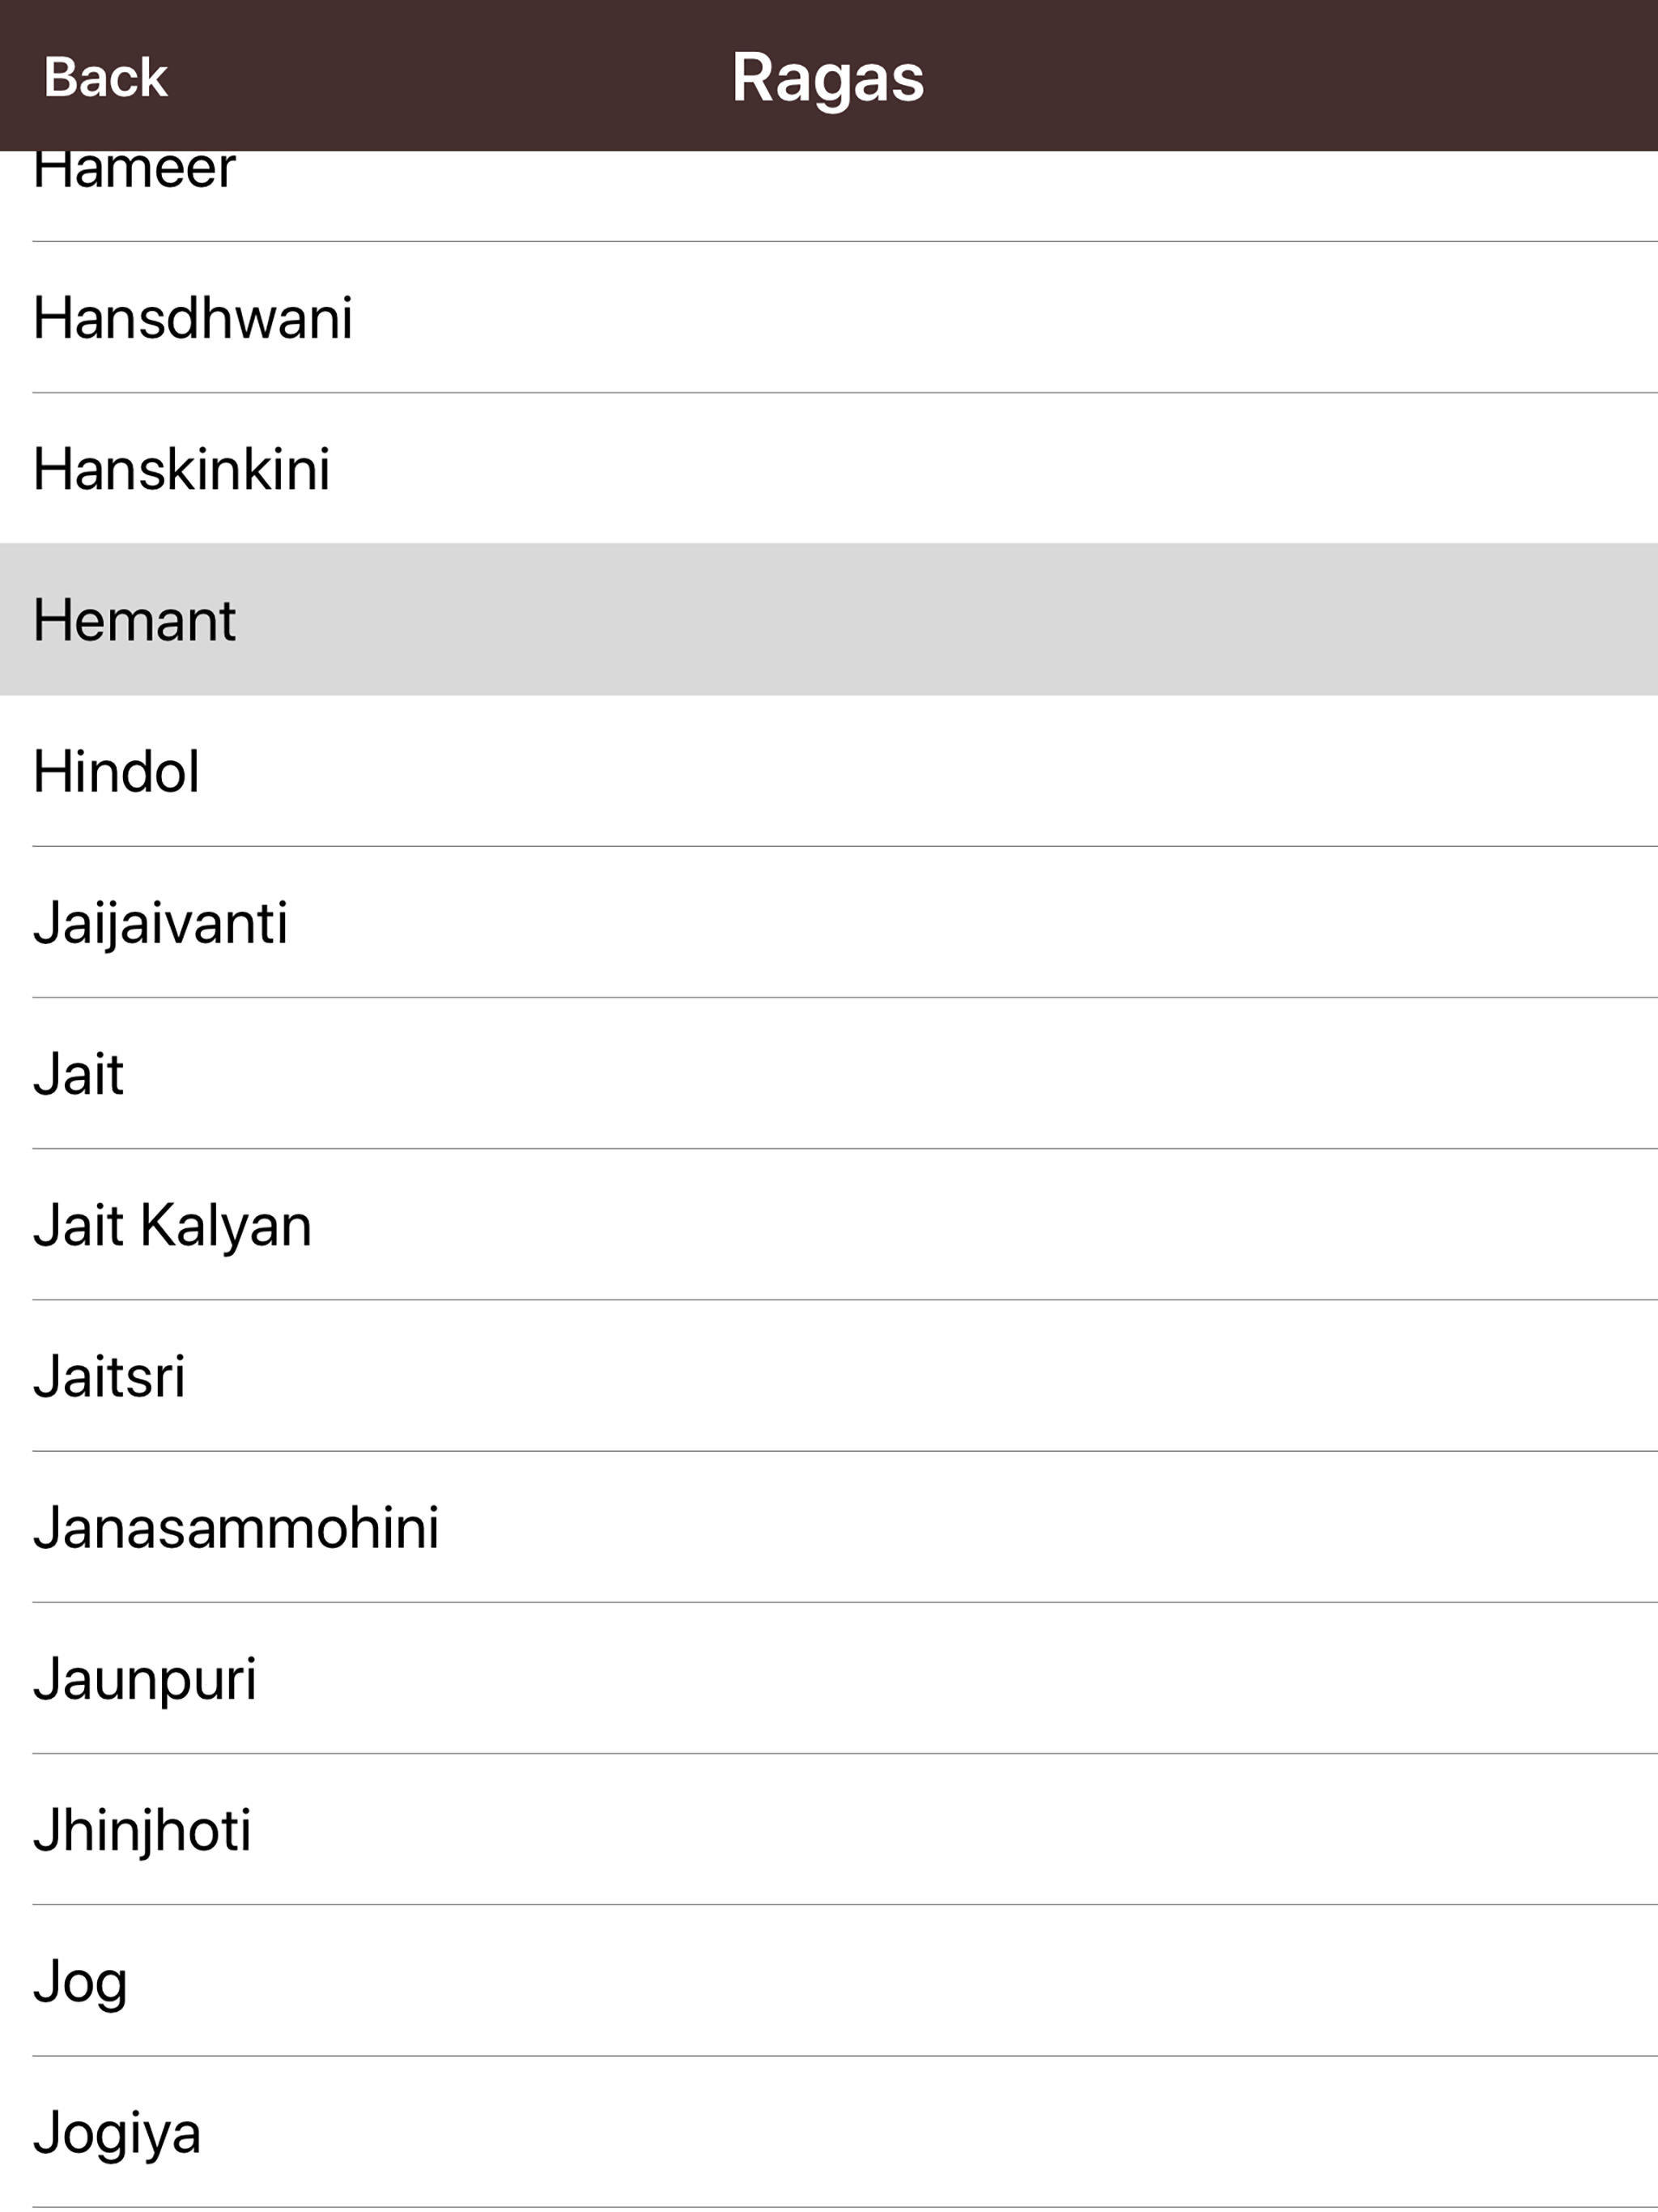Tap the Jhinjhoti raga row
Viewport: 1658px width, 2212px height.
coord(142,1830)
